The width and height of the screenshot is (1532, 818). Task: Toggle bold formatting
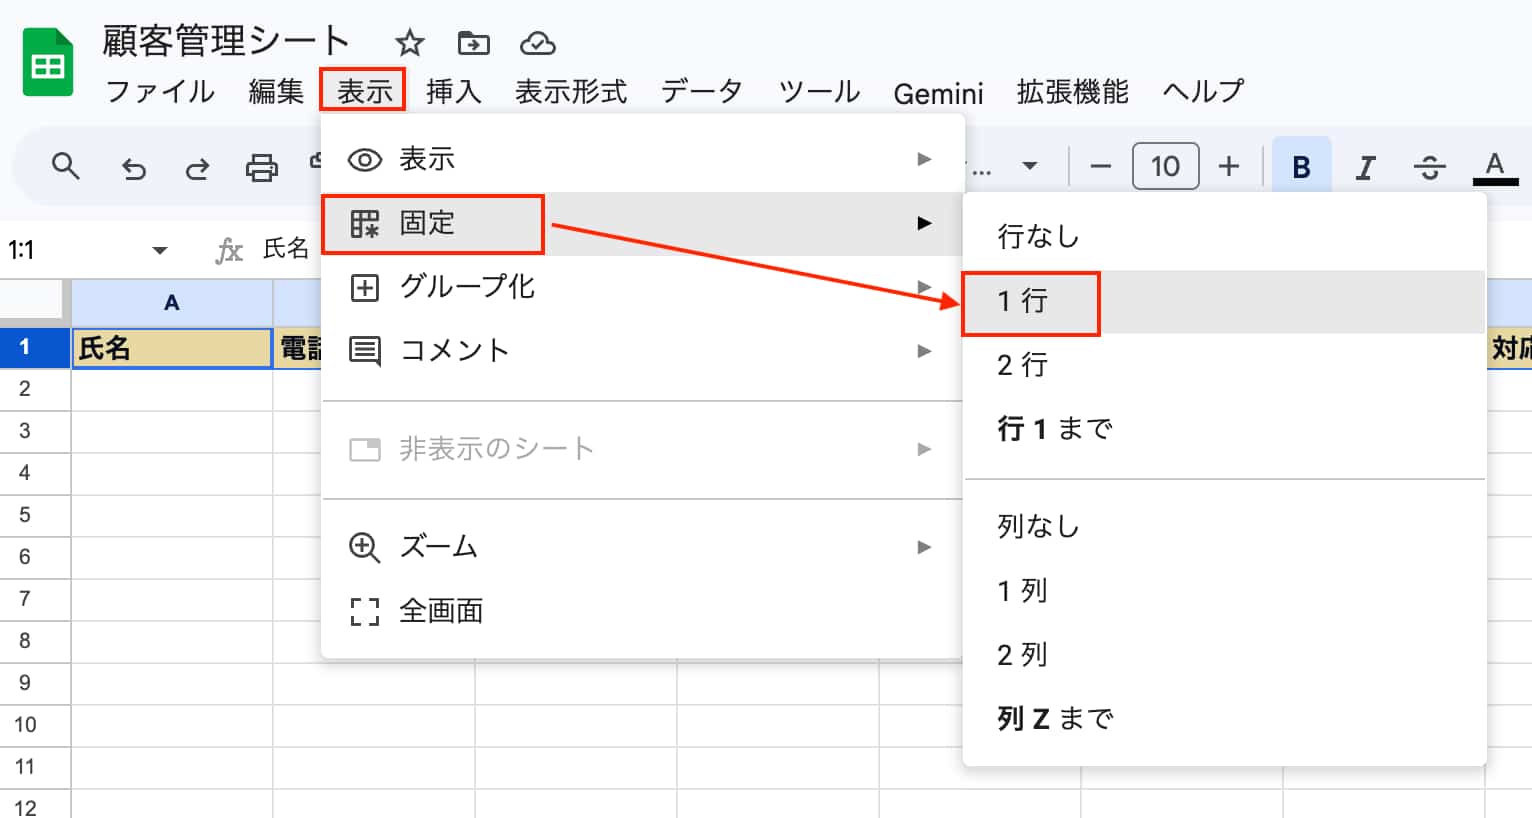pos(1301,166)
